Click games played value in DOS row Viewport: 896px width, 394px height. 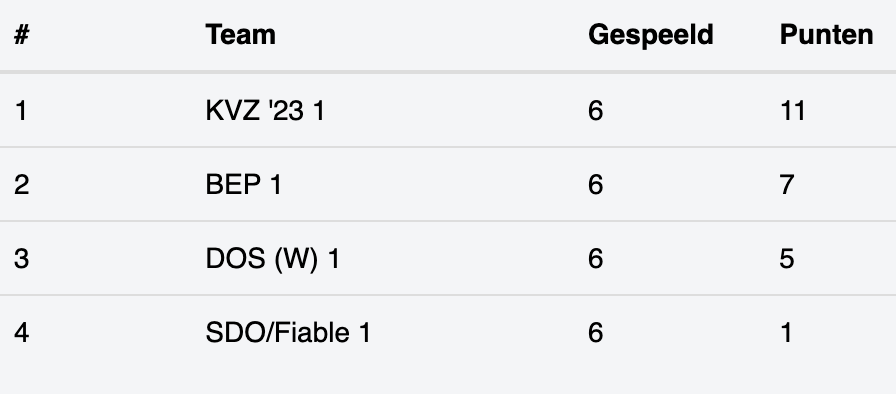pyautogui.click(x=595, y=259)
